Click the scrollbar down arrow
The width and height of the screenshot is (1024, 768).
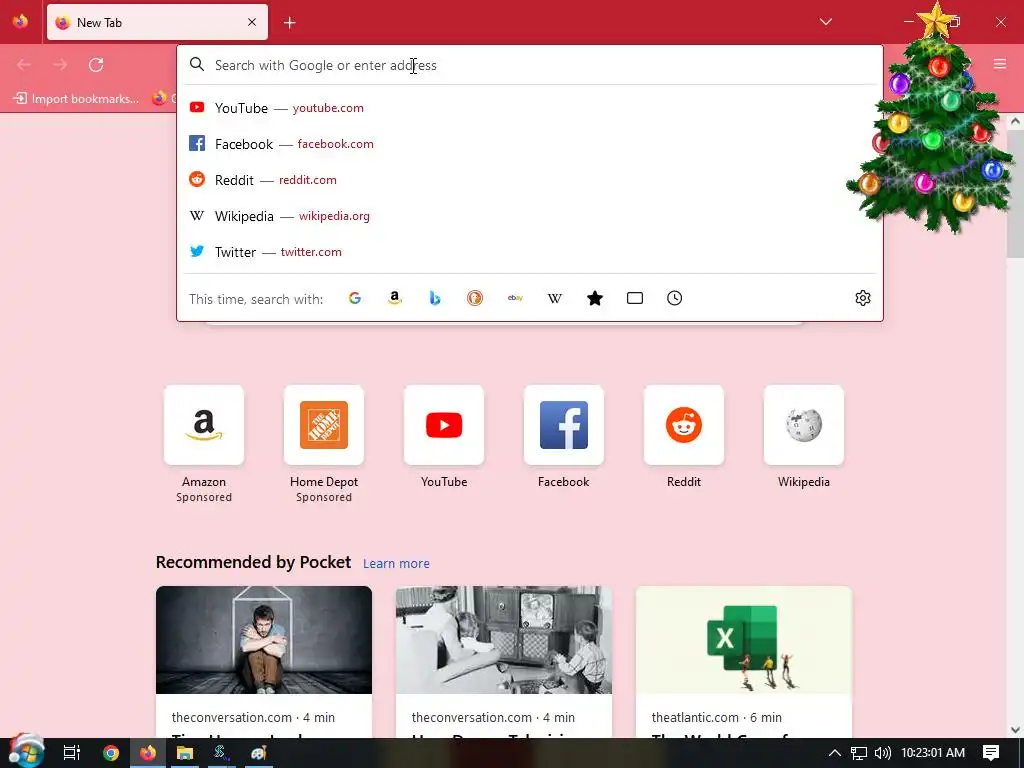click(x=1016, y=730)
